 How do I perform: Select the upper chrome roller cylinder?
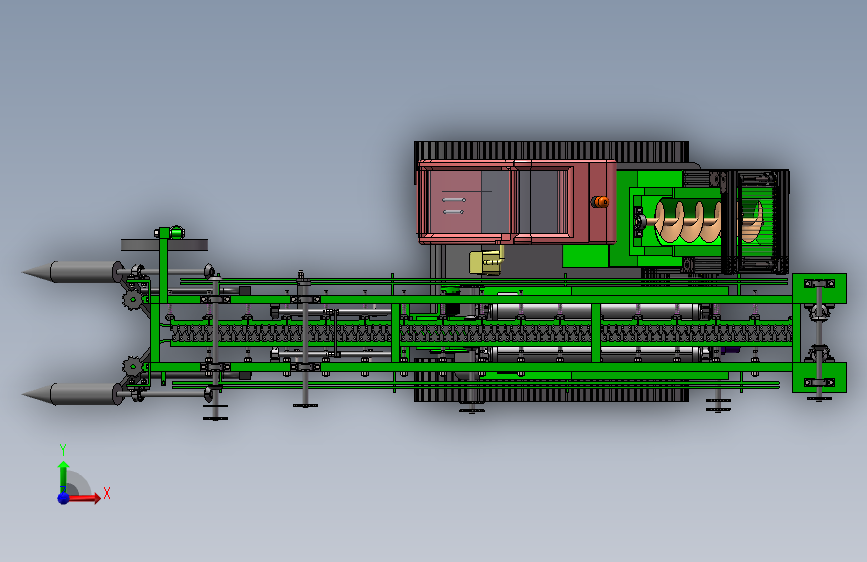(597, 311)
